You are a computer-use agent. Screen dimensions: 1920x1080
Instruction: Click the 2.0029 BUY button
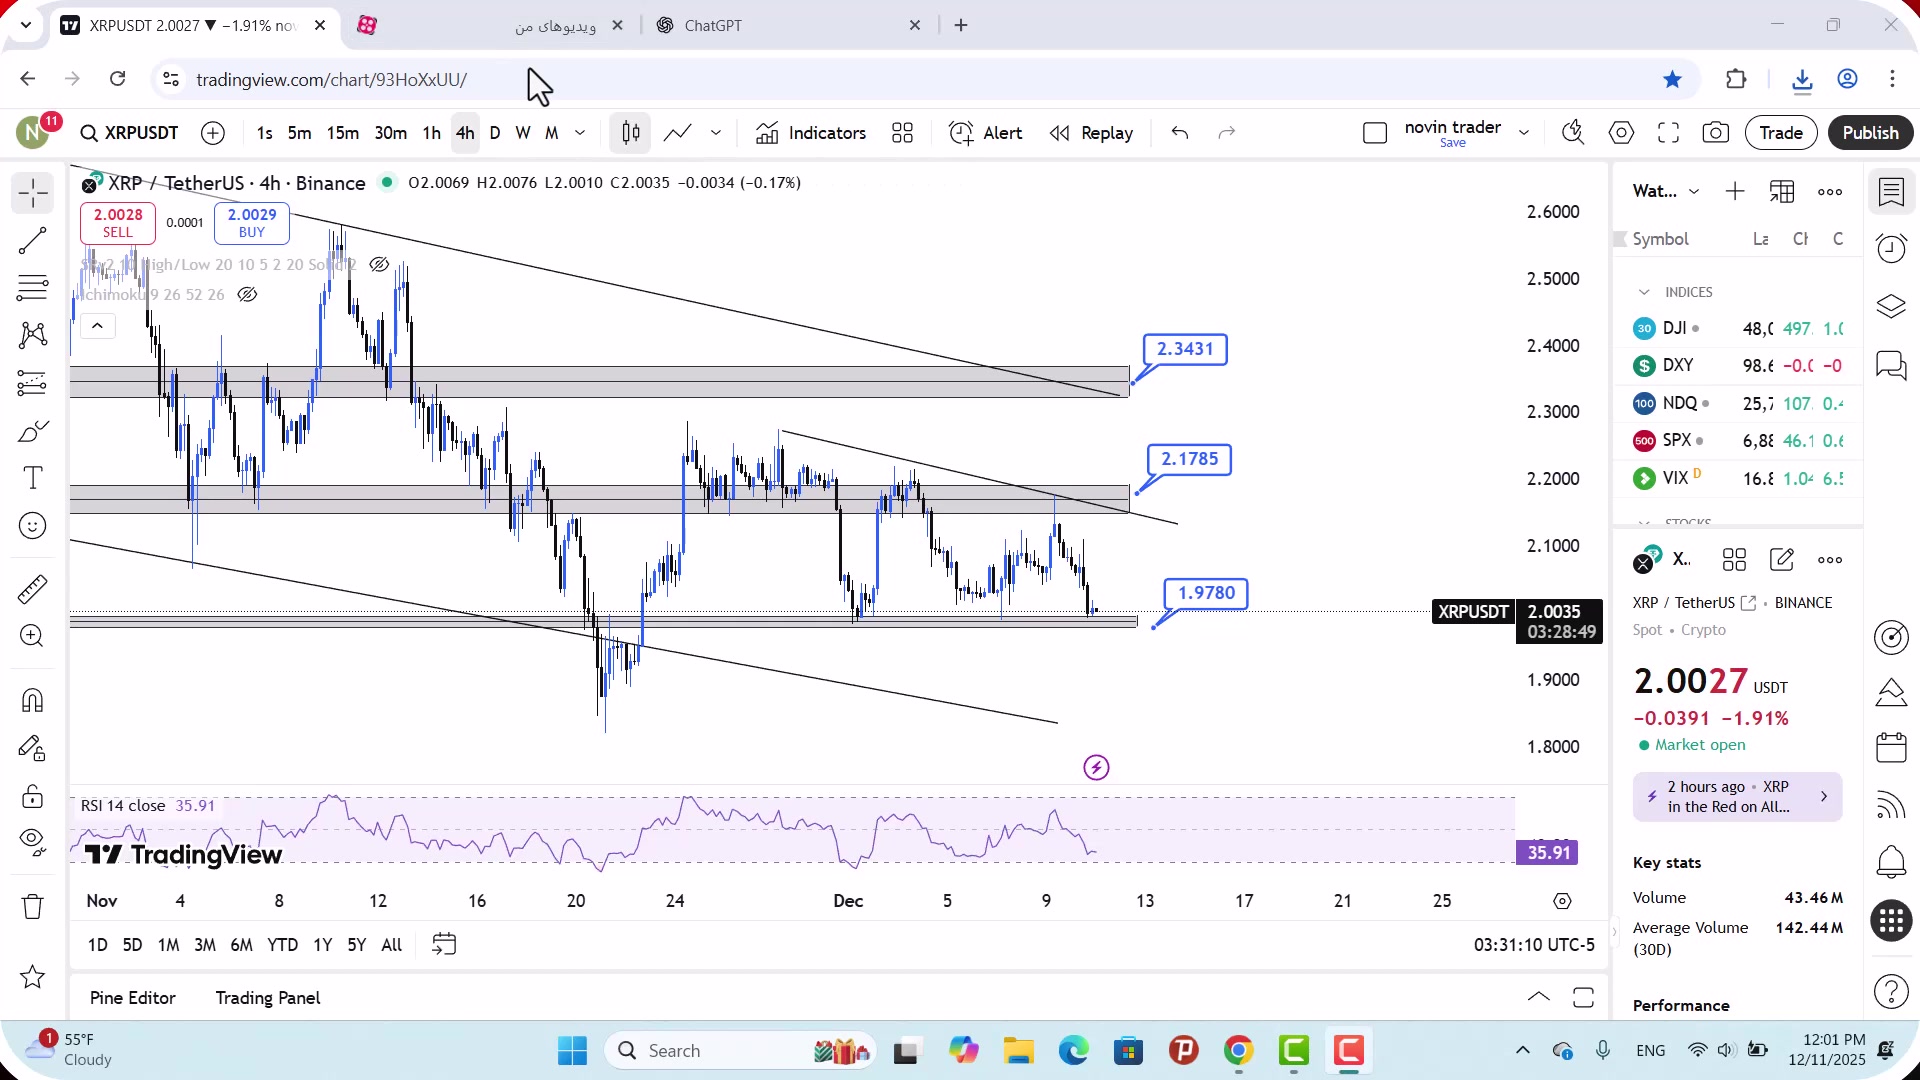tap(252, 223)
